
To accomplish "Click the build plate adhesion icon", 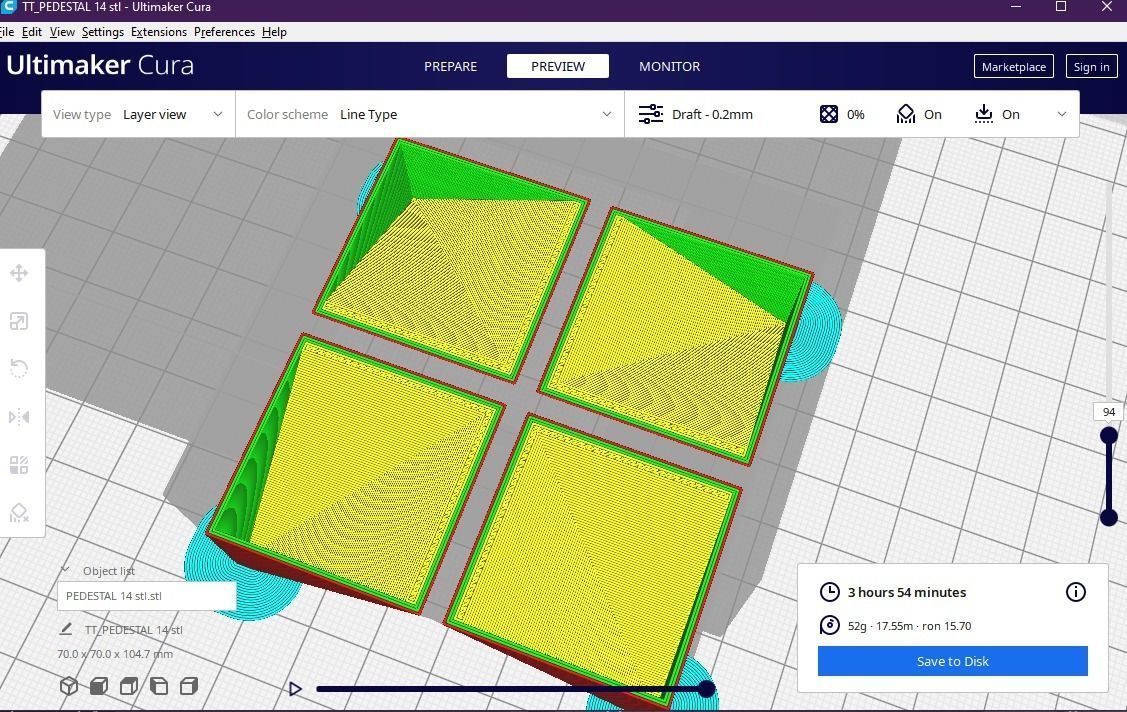I will point(983,114).
